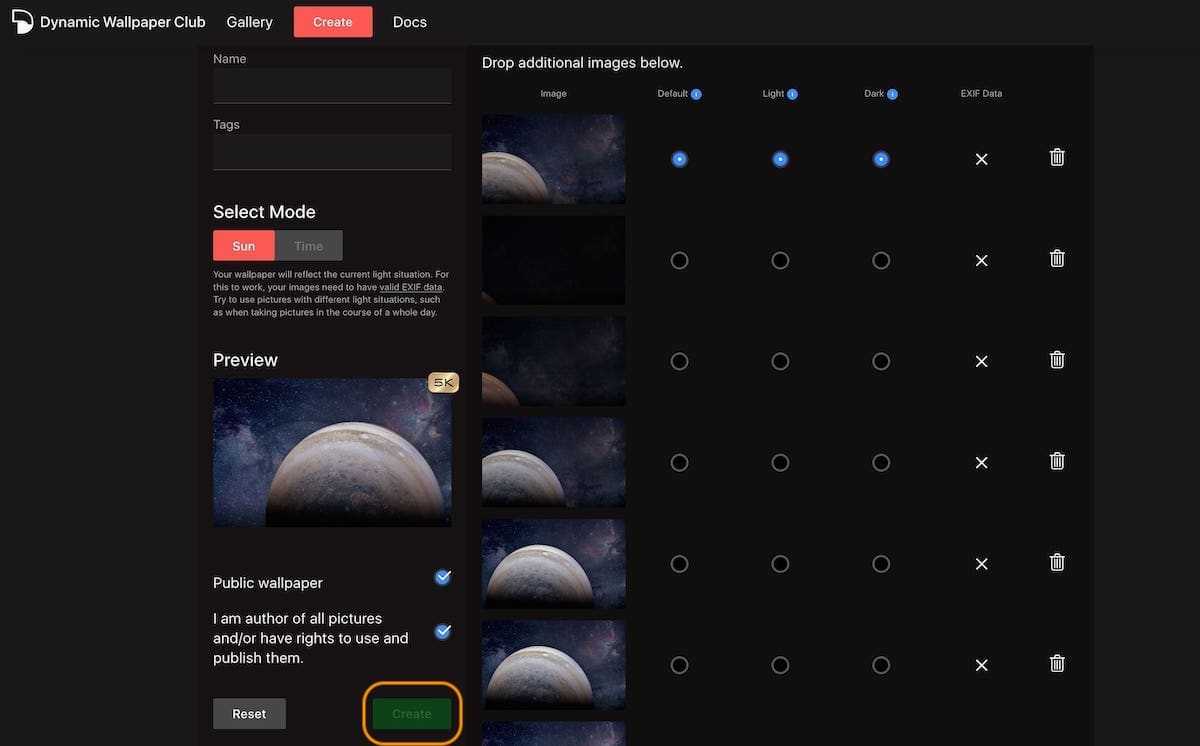Set second image as Default
The image size is (1200, 746).
coord(680,260)
